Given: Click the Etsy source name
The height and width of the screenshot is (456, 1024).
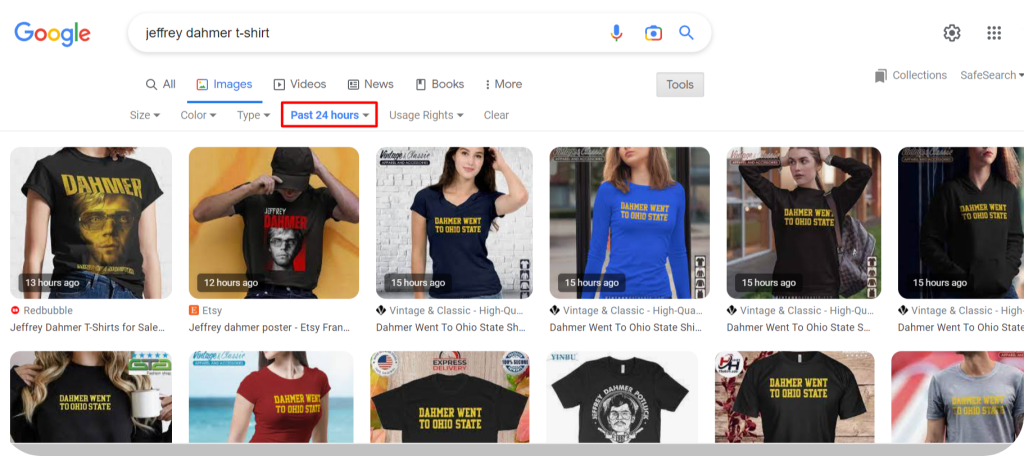Looking at the screenshot, I should click(x=212, y=310).
